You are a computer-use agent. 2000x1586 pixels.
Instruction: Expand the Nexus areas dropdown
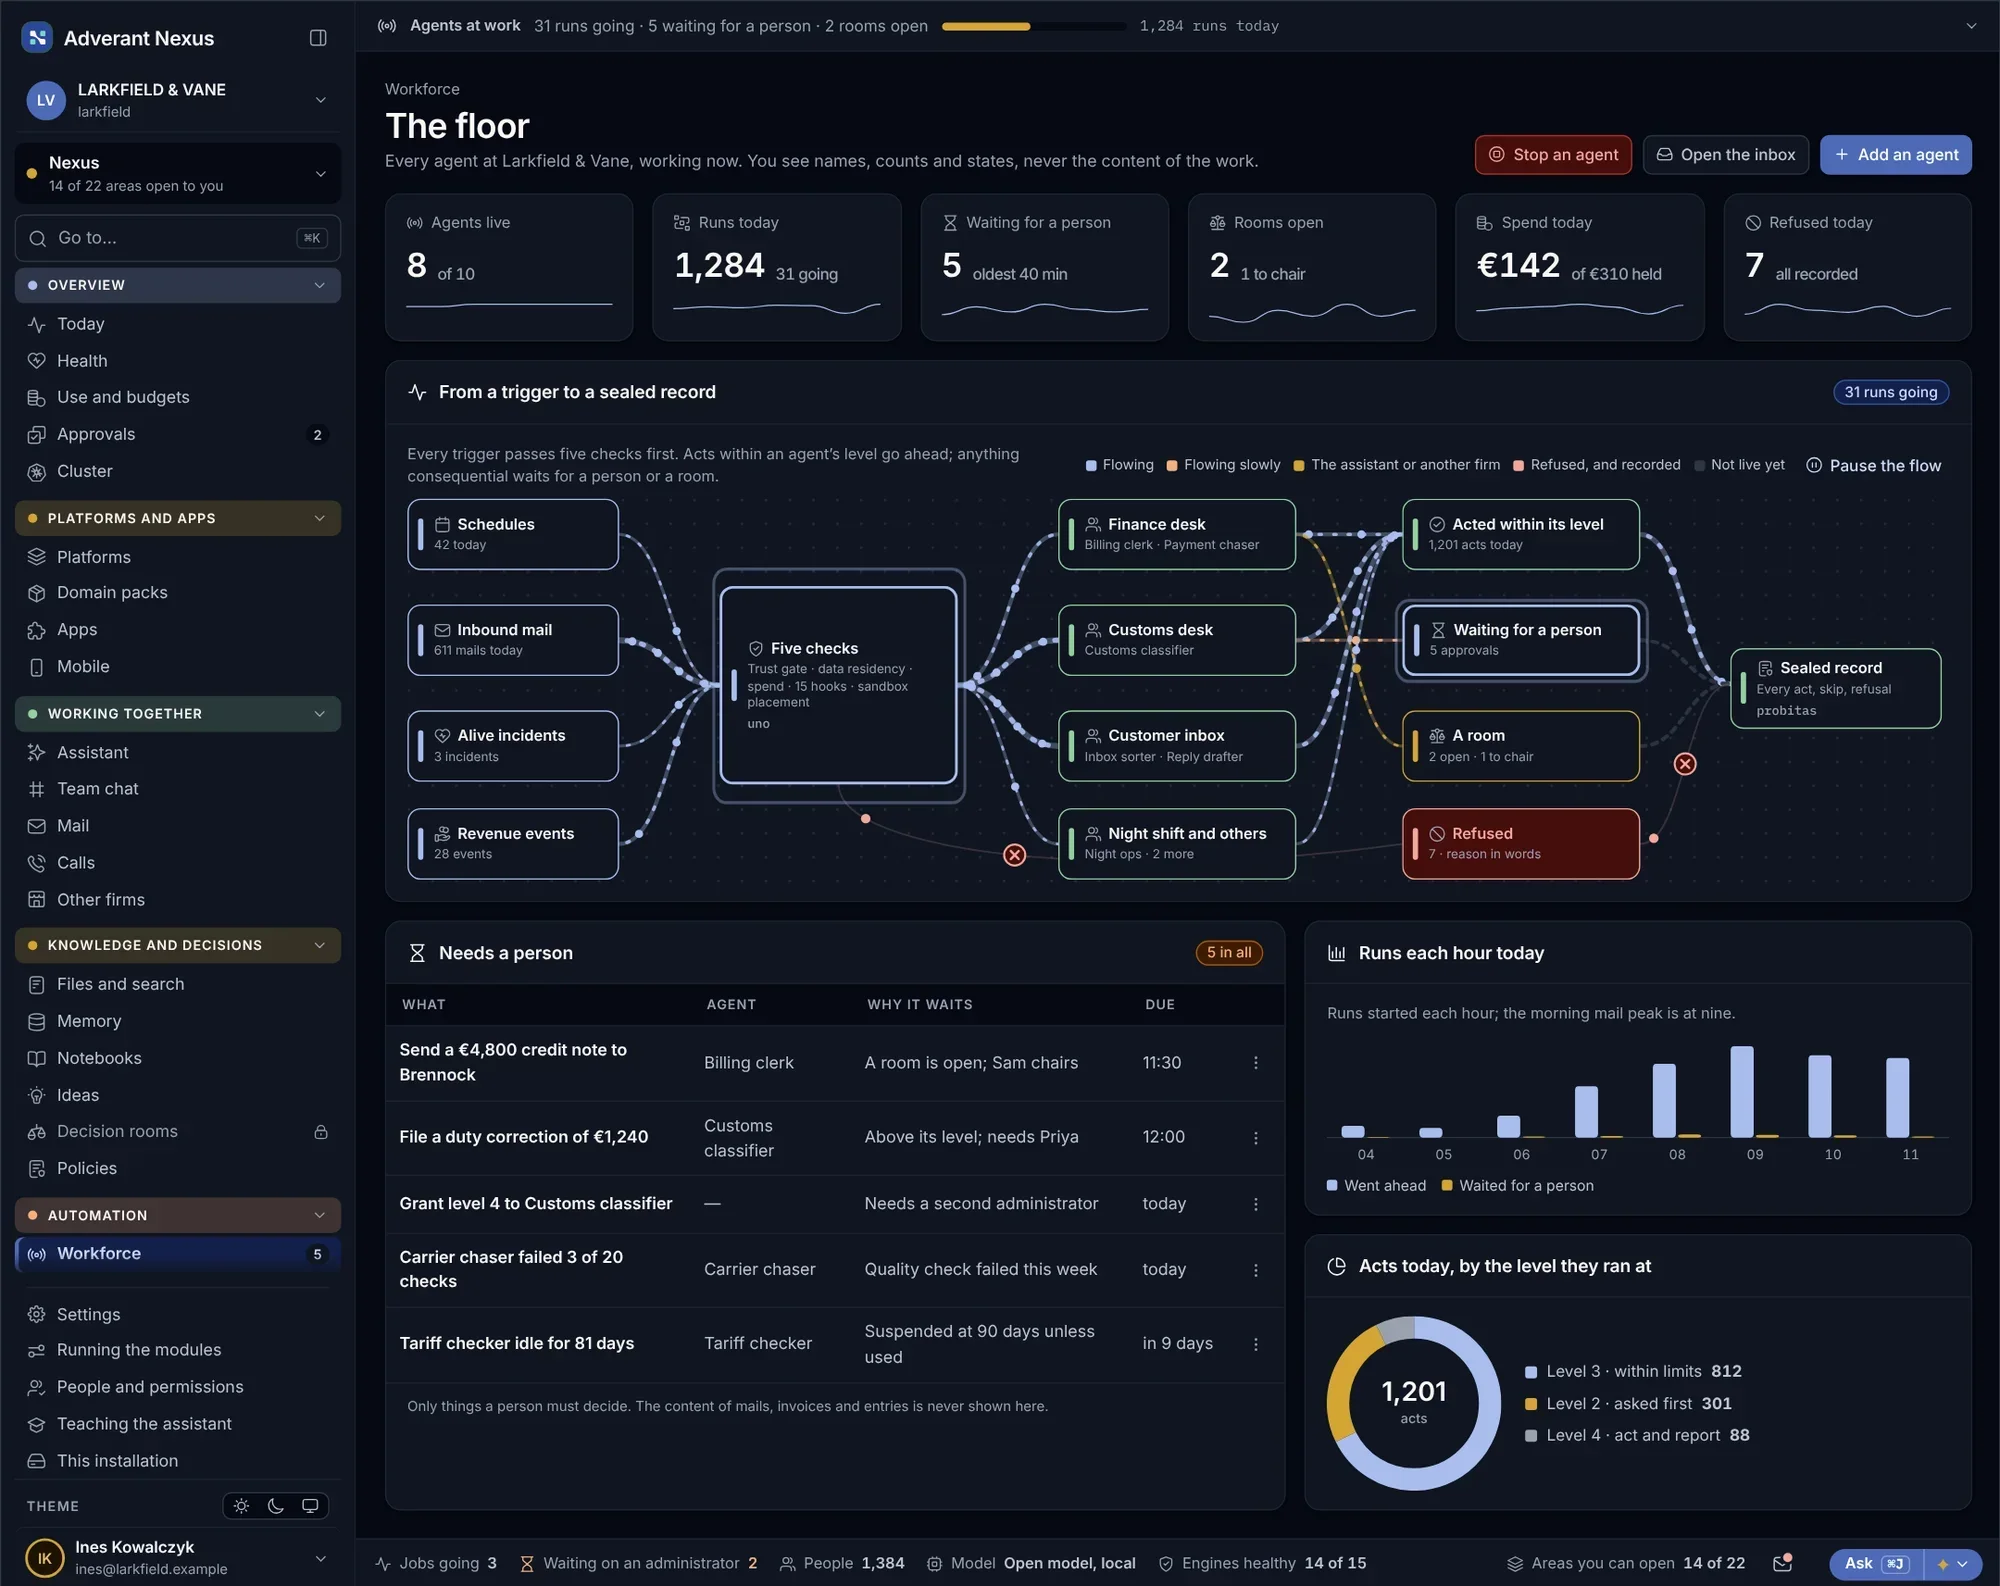[178, 174]
